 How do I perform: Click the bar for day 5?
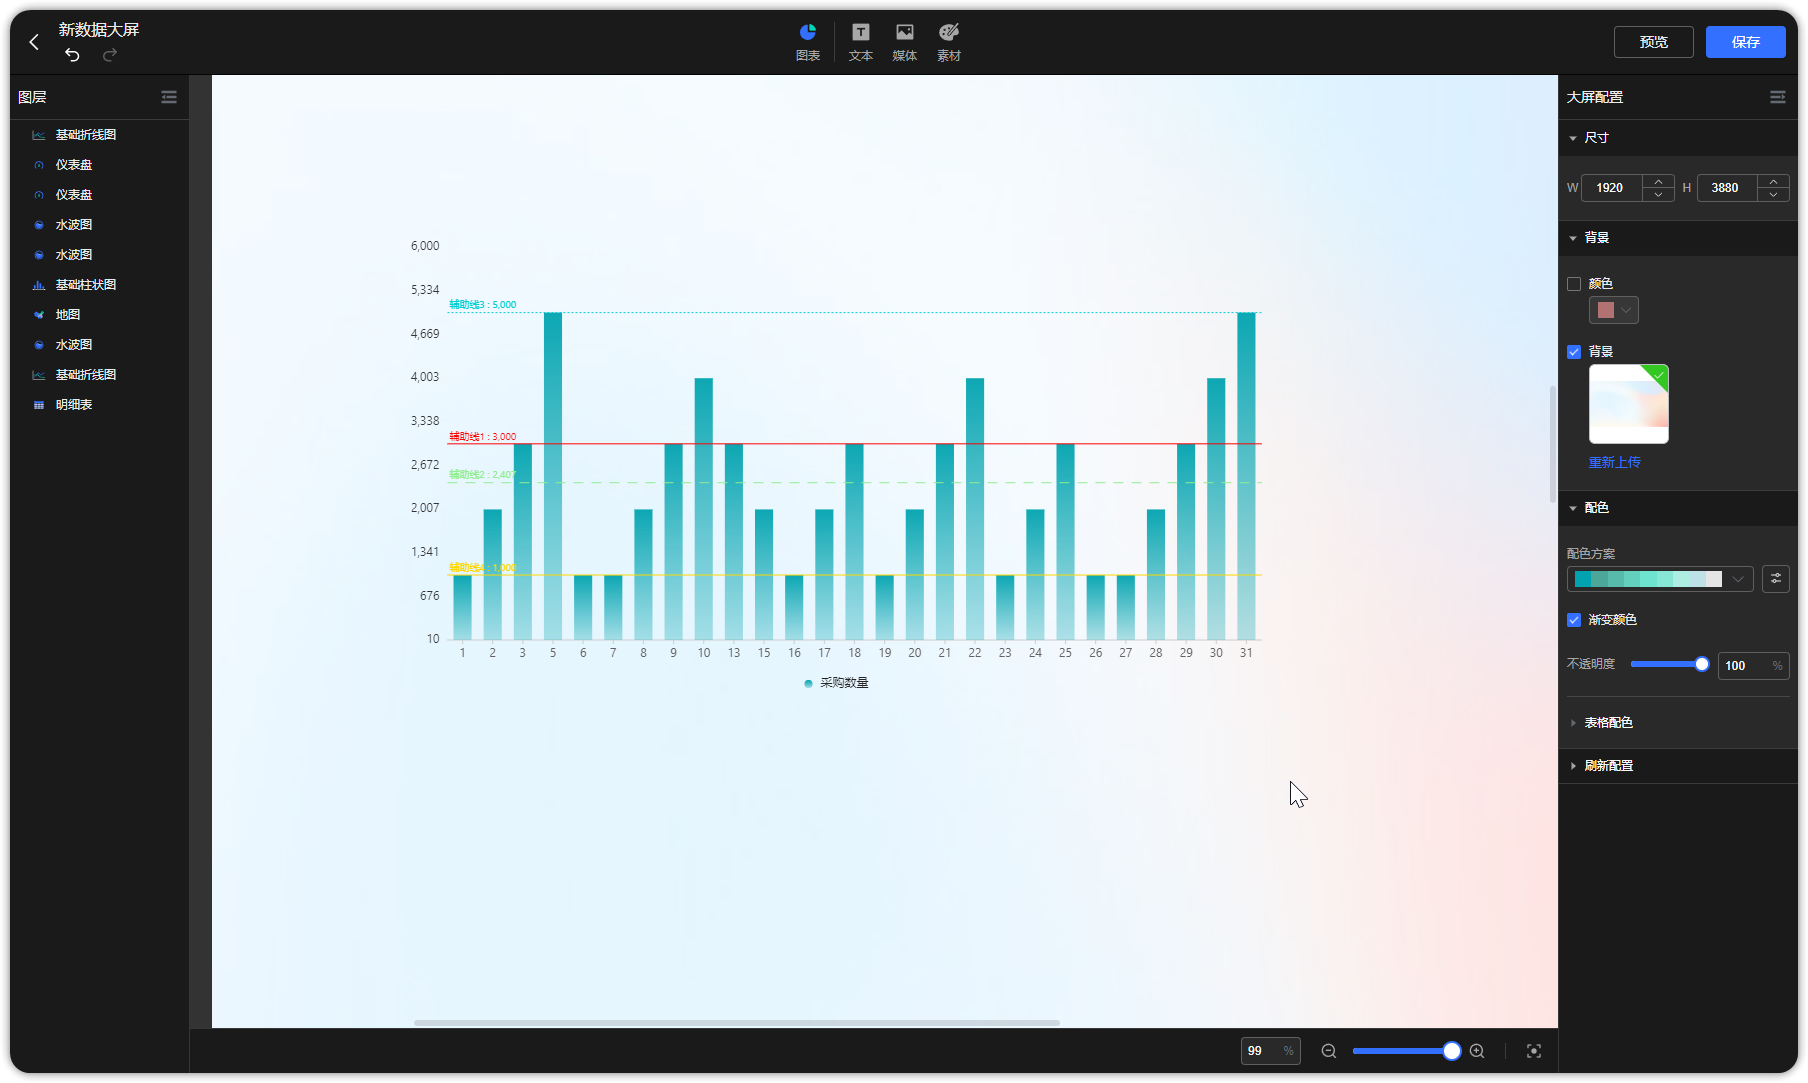pos(553,476)
